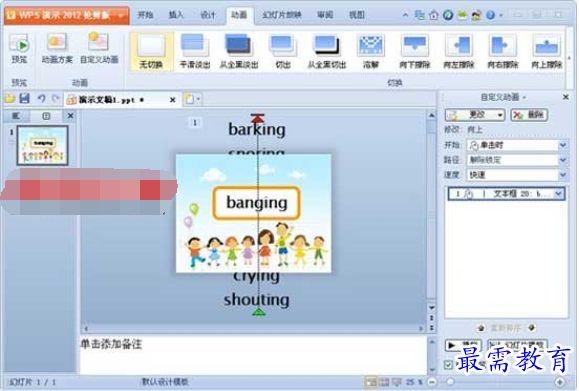The image size is (579, 391).
Task: Click slide sorter view icon in status bar
Action: coord(384,382)
